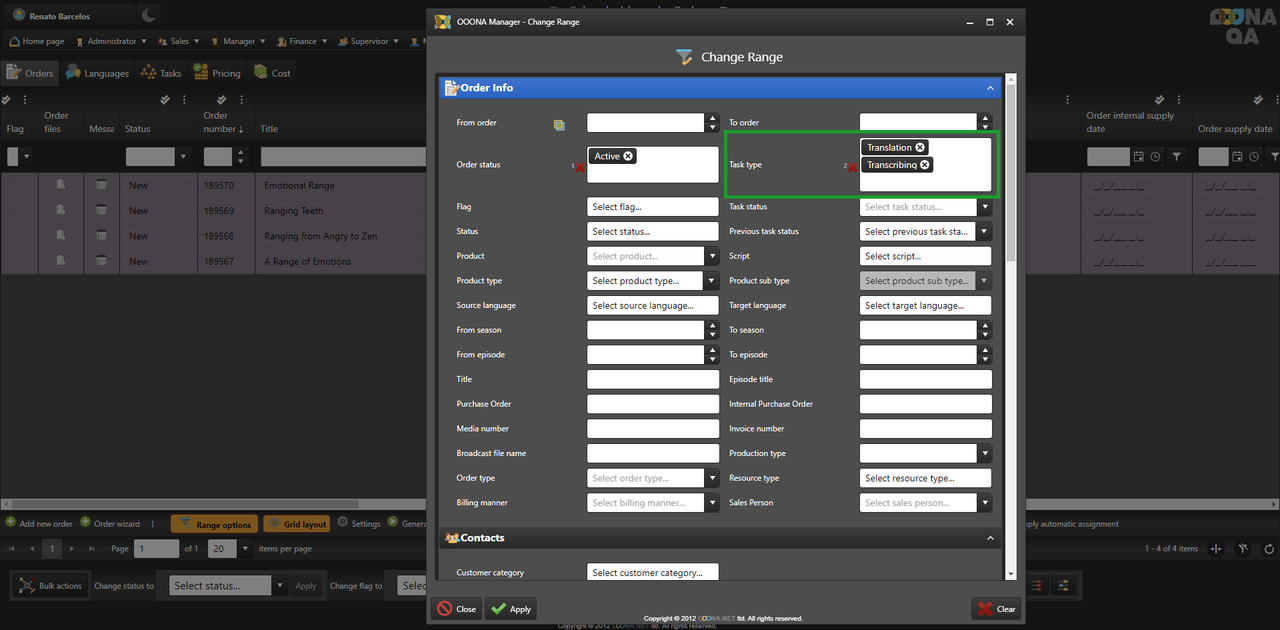This screenshot has width=1280, height=630.
Task: Collapse the Order Info section
Action: 990,88
